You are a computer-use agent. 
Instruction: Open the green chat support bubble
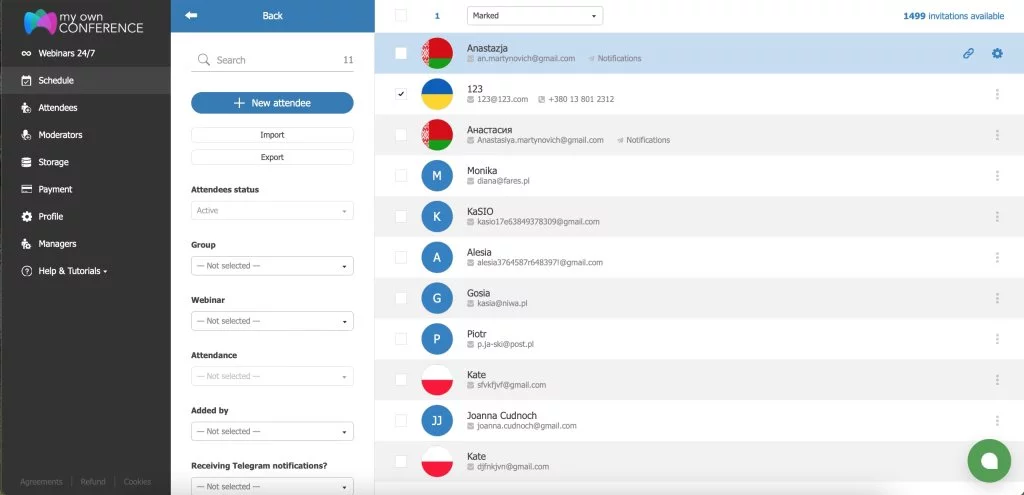point(989,460)
